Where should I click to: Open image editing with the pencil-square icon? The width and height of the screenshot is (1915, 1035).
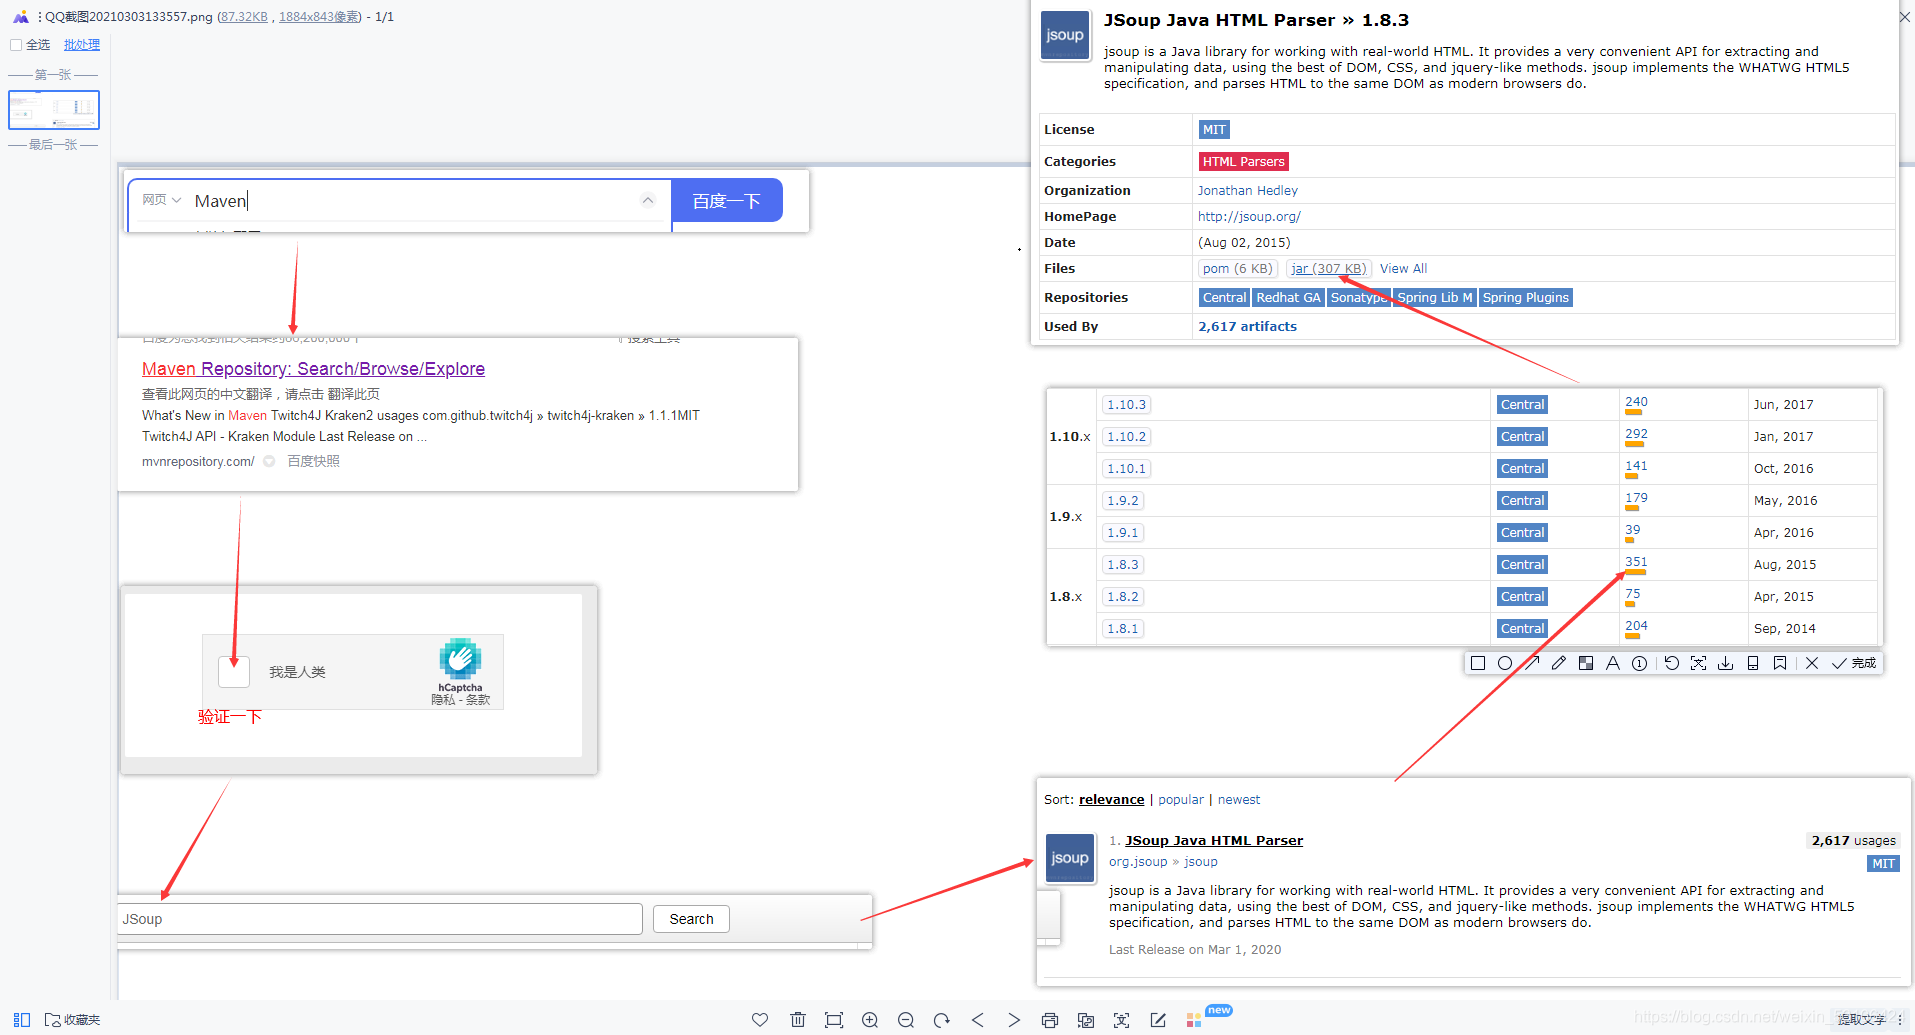[x=1158, y=1020]
